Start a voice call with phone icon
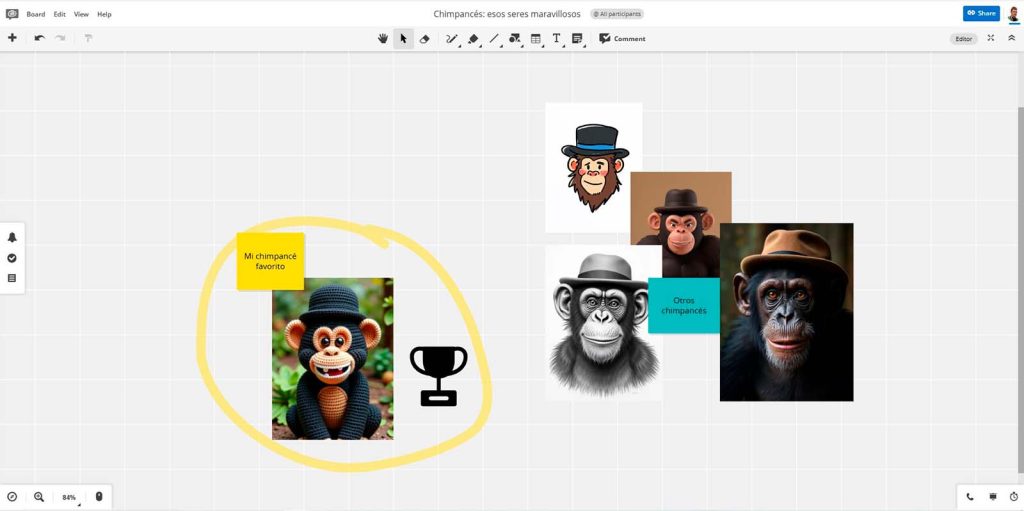Image resolution: width=1024 pixels, height=511 pixels. (x=970, y=496)
